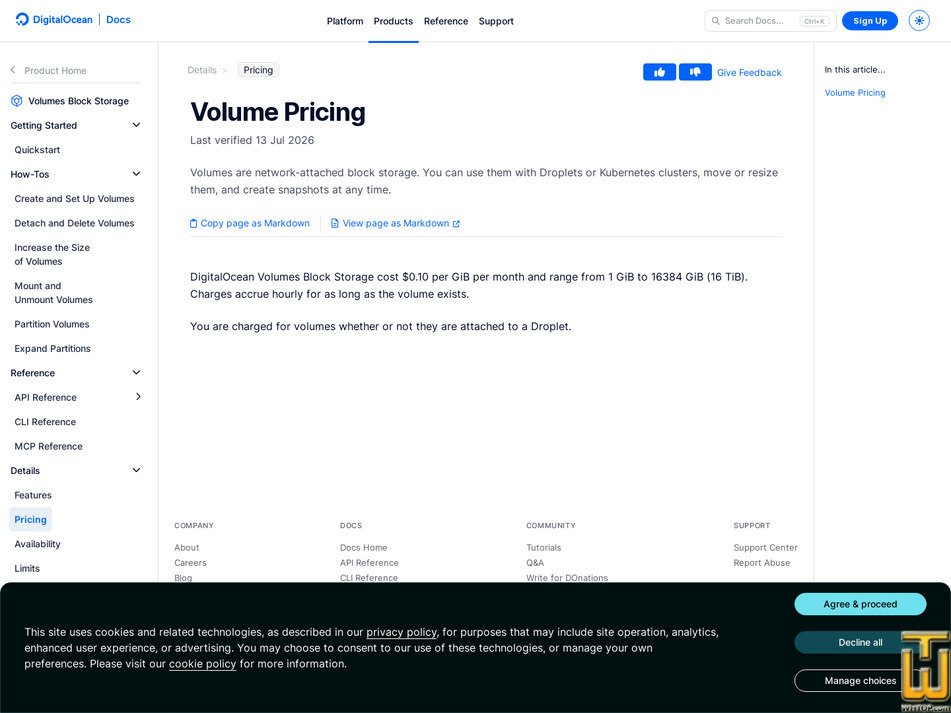951x713 pixels.
Task: Open Availability in the sidebar
Action: pos(38,544)
